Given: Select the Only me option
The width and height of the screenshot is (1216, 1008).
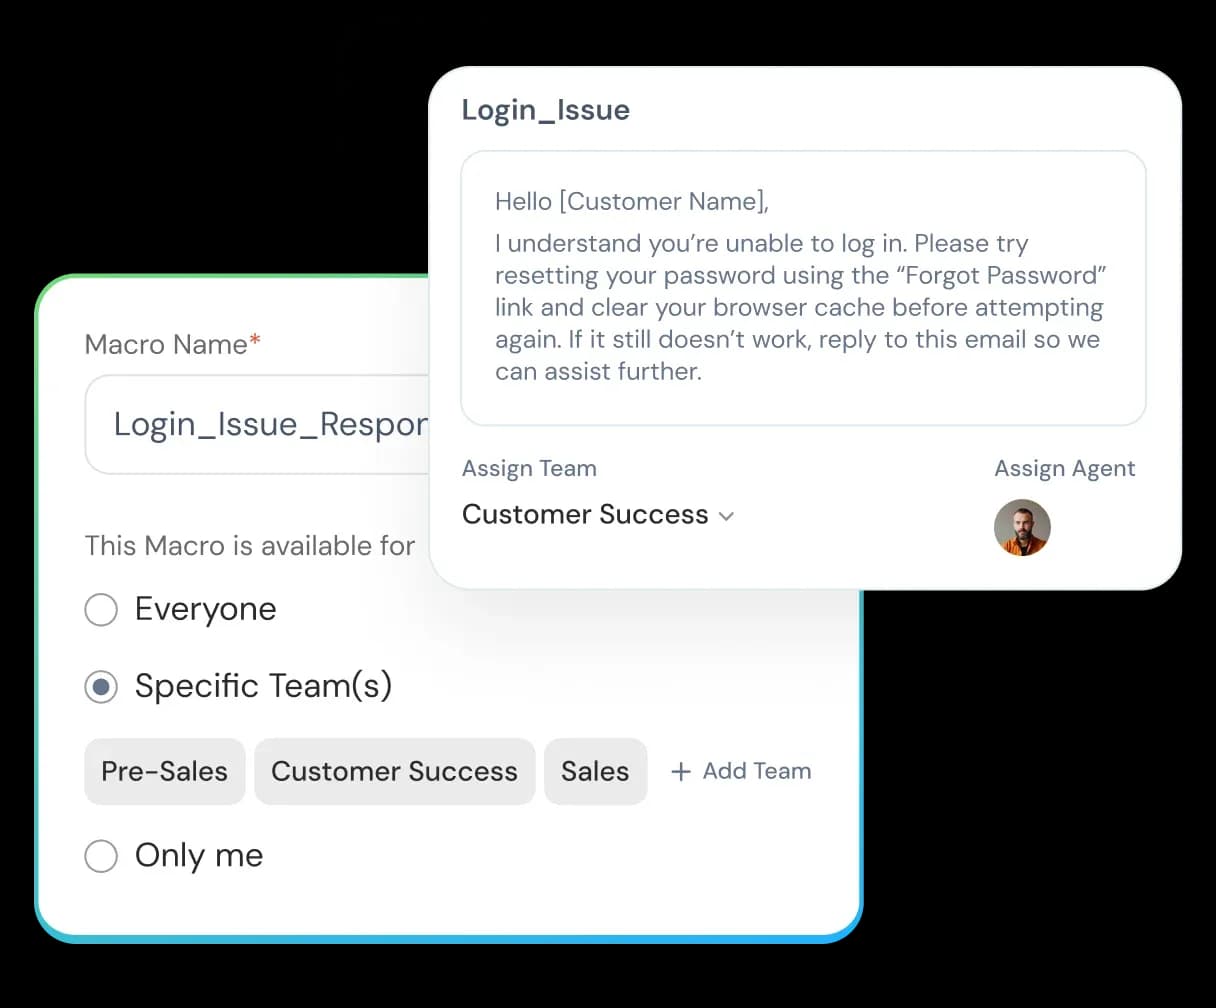Looking at the screenshot, I should pyautogui.click(x=101, y=856).
